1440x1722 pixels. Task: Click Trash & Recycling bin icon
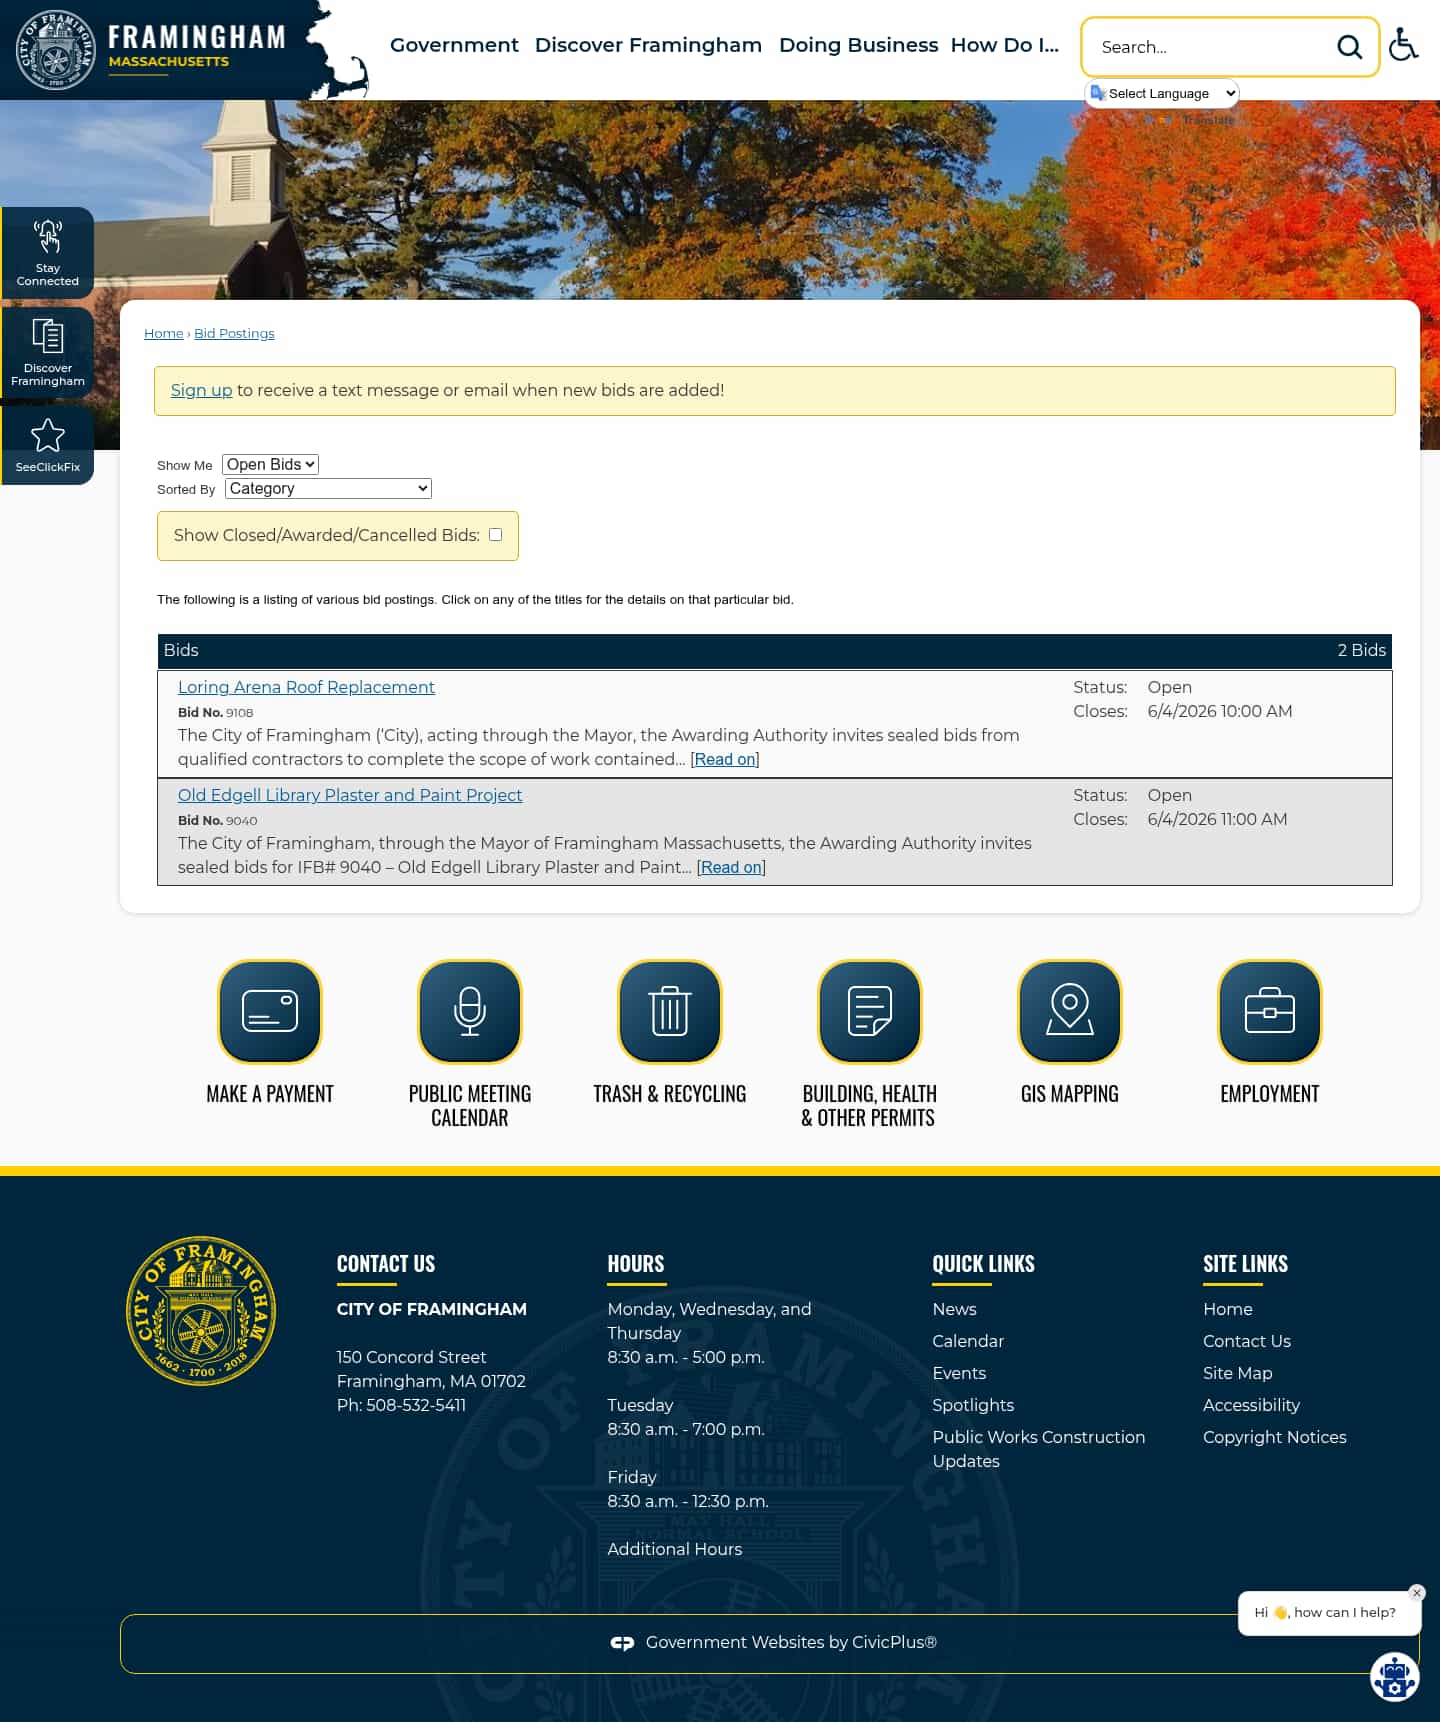pyautogui.click(x=670, y=1011)
